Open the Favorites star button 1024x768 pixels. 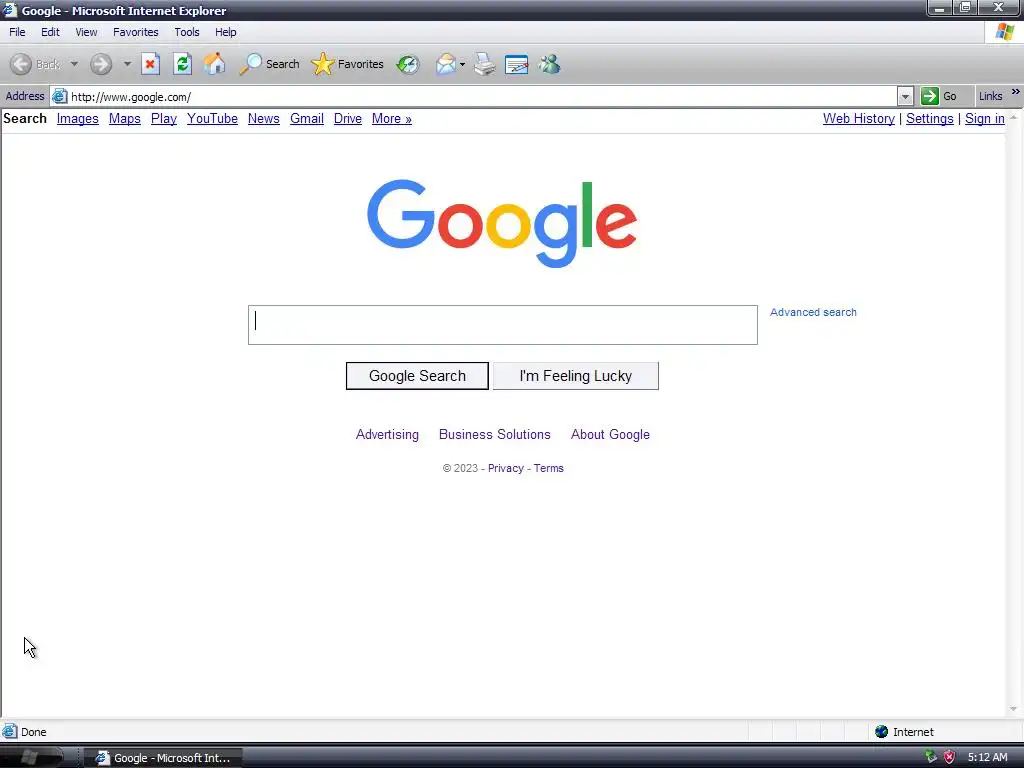347,64
